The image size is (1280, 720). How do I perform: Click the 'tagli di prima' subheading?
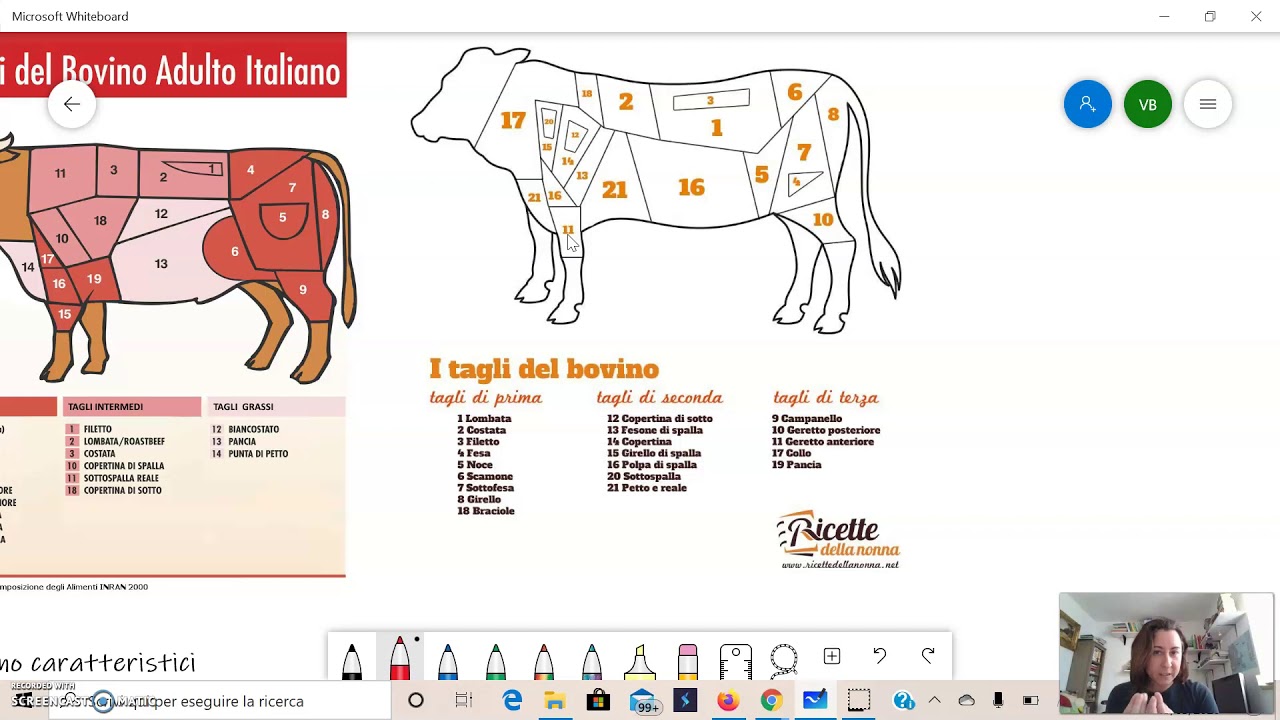485,398
